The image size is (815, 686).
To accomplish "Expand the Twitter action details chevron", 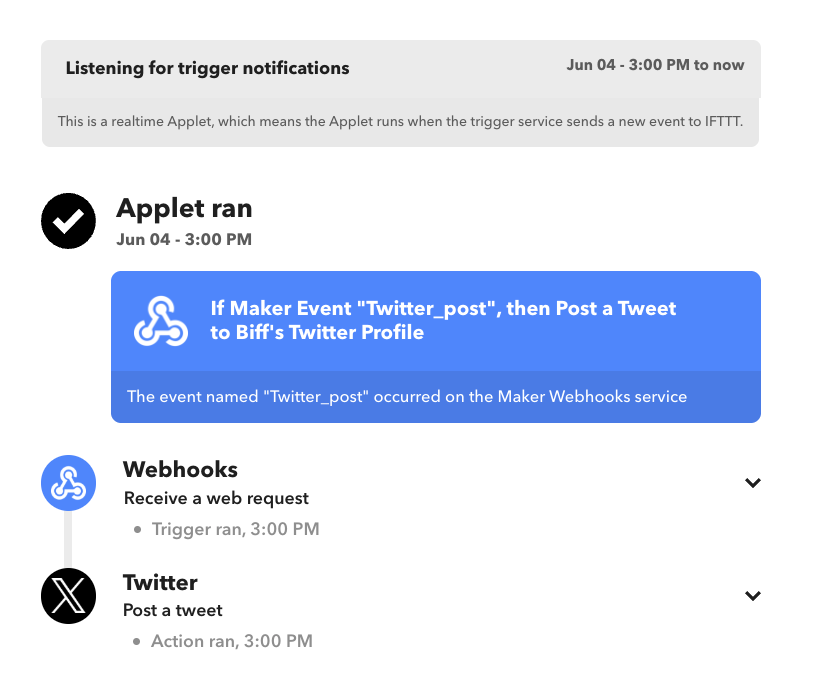I will pyautogui.click(x=752, y=596).
